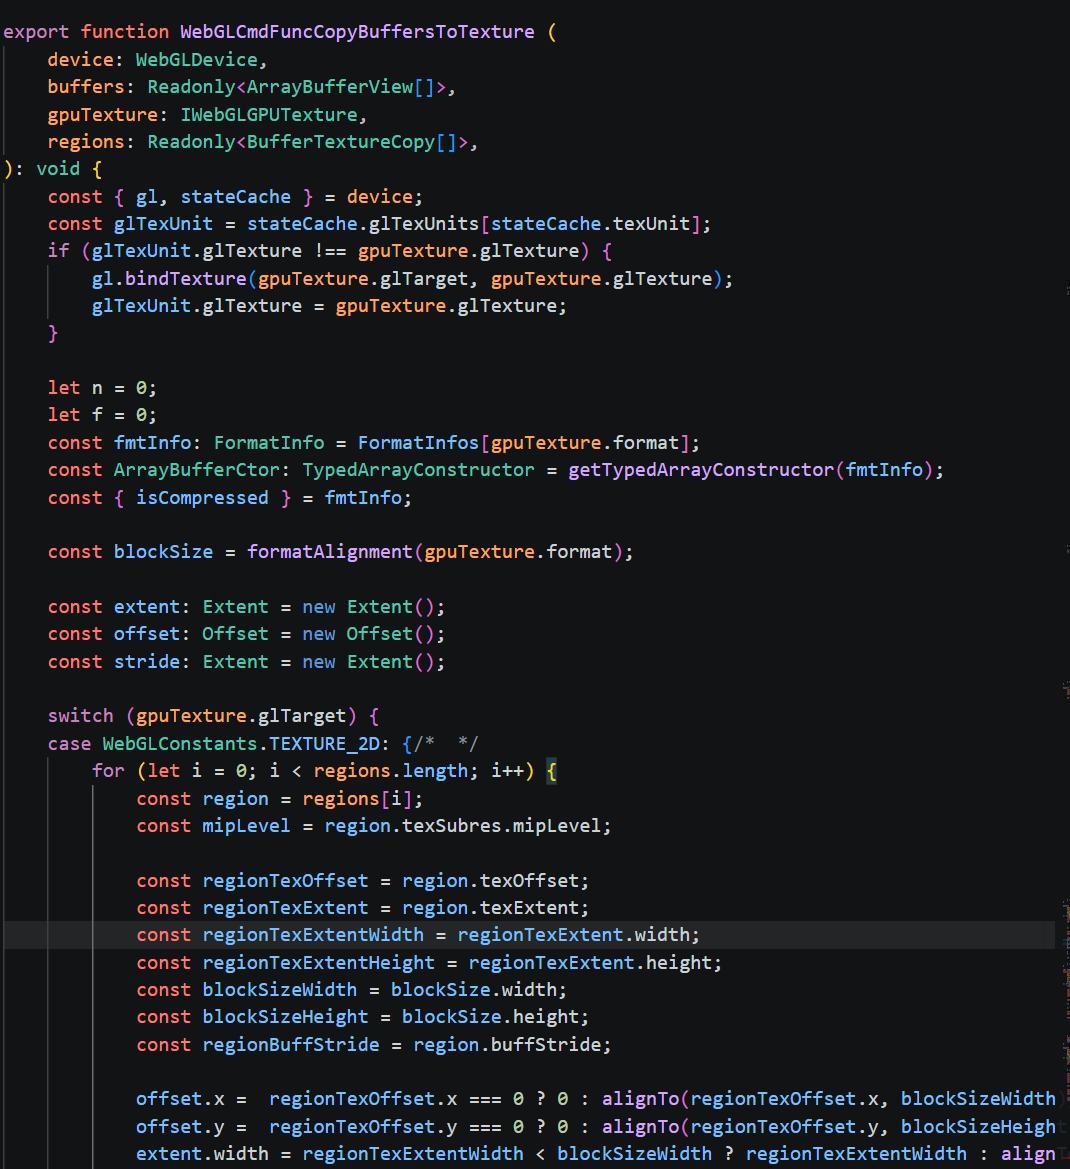
Task: Click the IWebGLGPUTexture type annotation
Action: click(269, 115)
